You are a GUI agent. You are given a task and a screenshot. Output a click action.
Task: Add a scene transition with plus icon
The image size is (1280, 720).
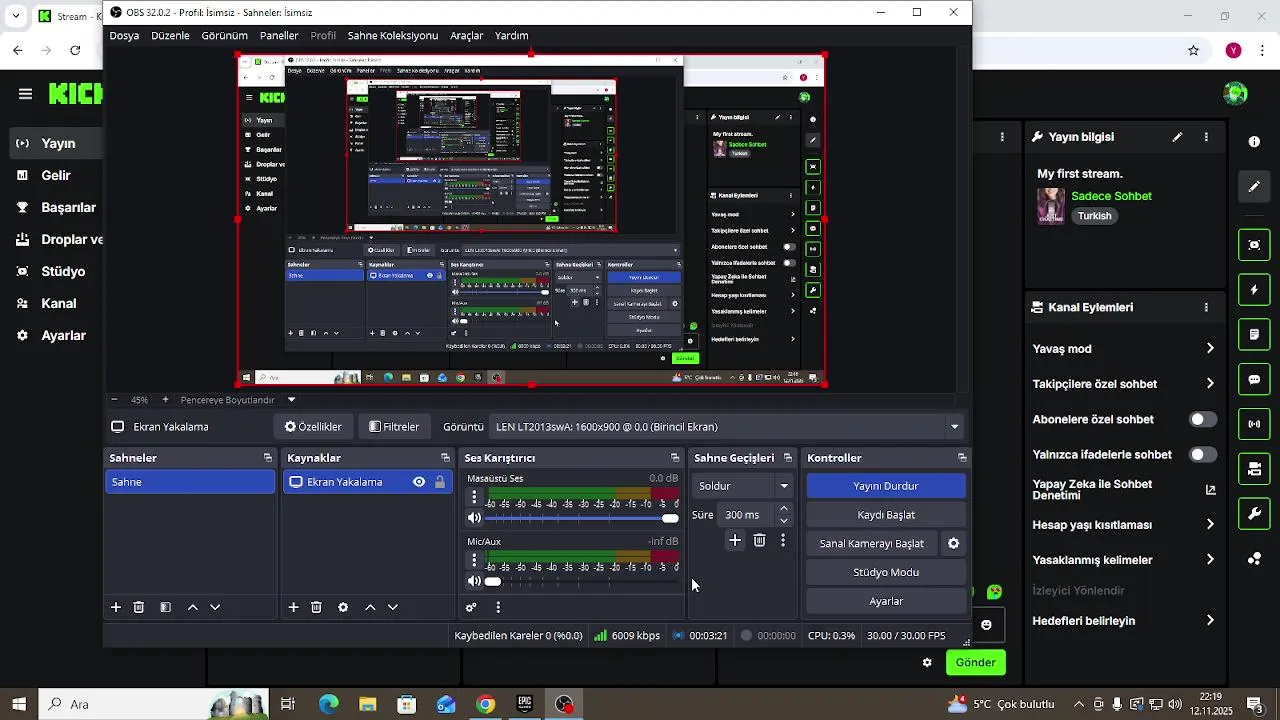coord(735,540)
